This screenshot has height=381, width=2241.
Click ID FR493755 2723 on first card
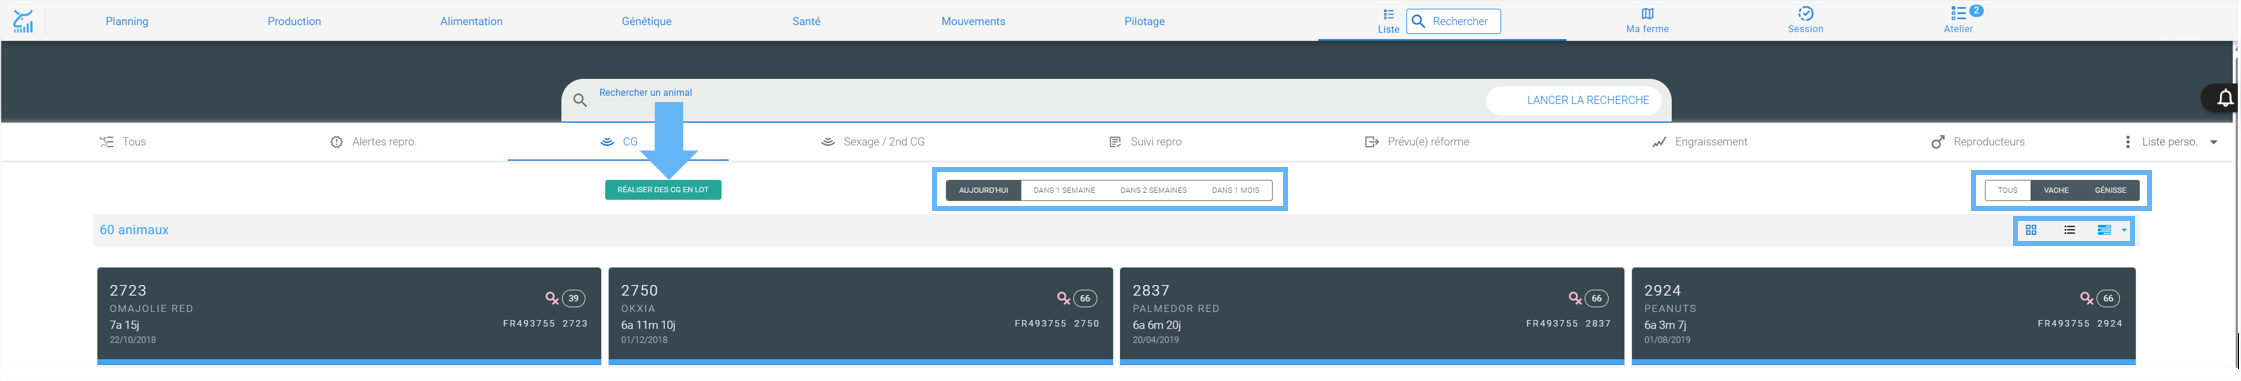coord(545,324)
